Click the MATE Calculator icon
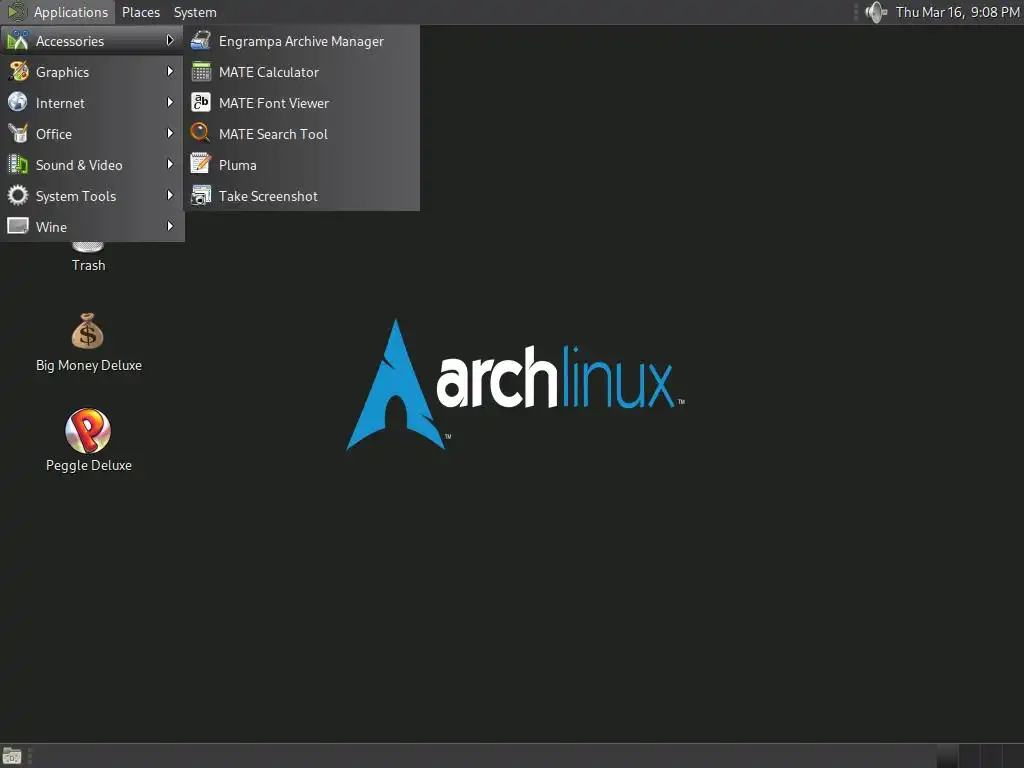The image size is (1024, 768). click(x=200, y=71)
